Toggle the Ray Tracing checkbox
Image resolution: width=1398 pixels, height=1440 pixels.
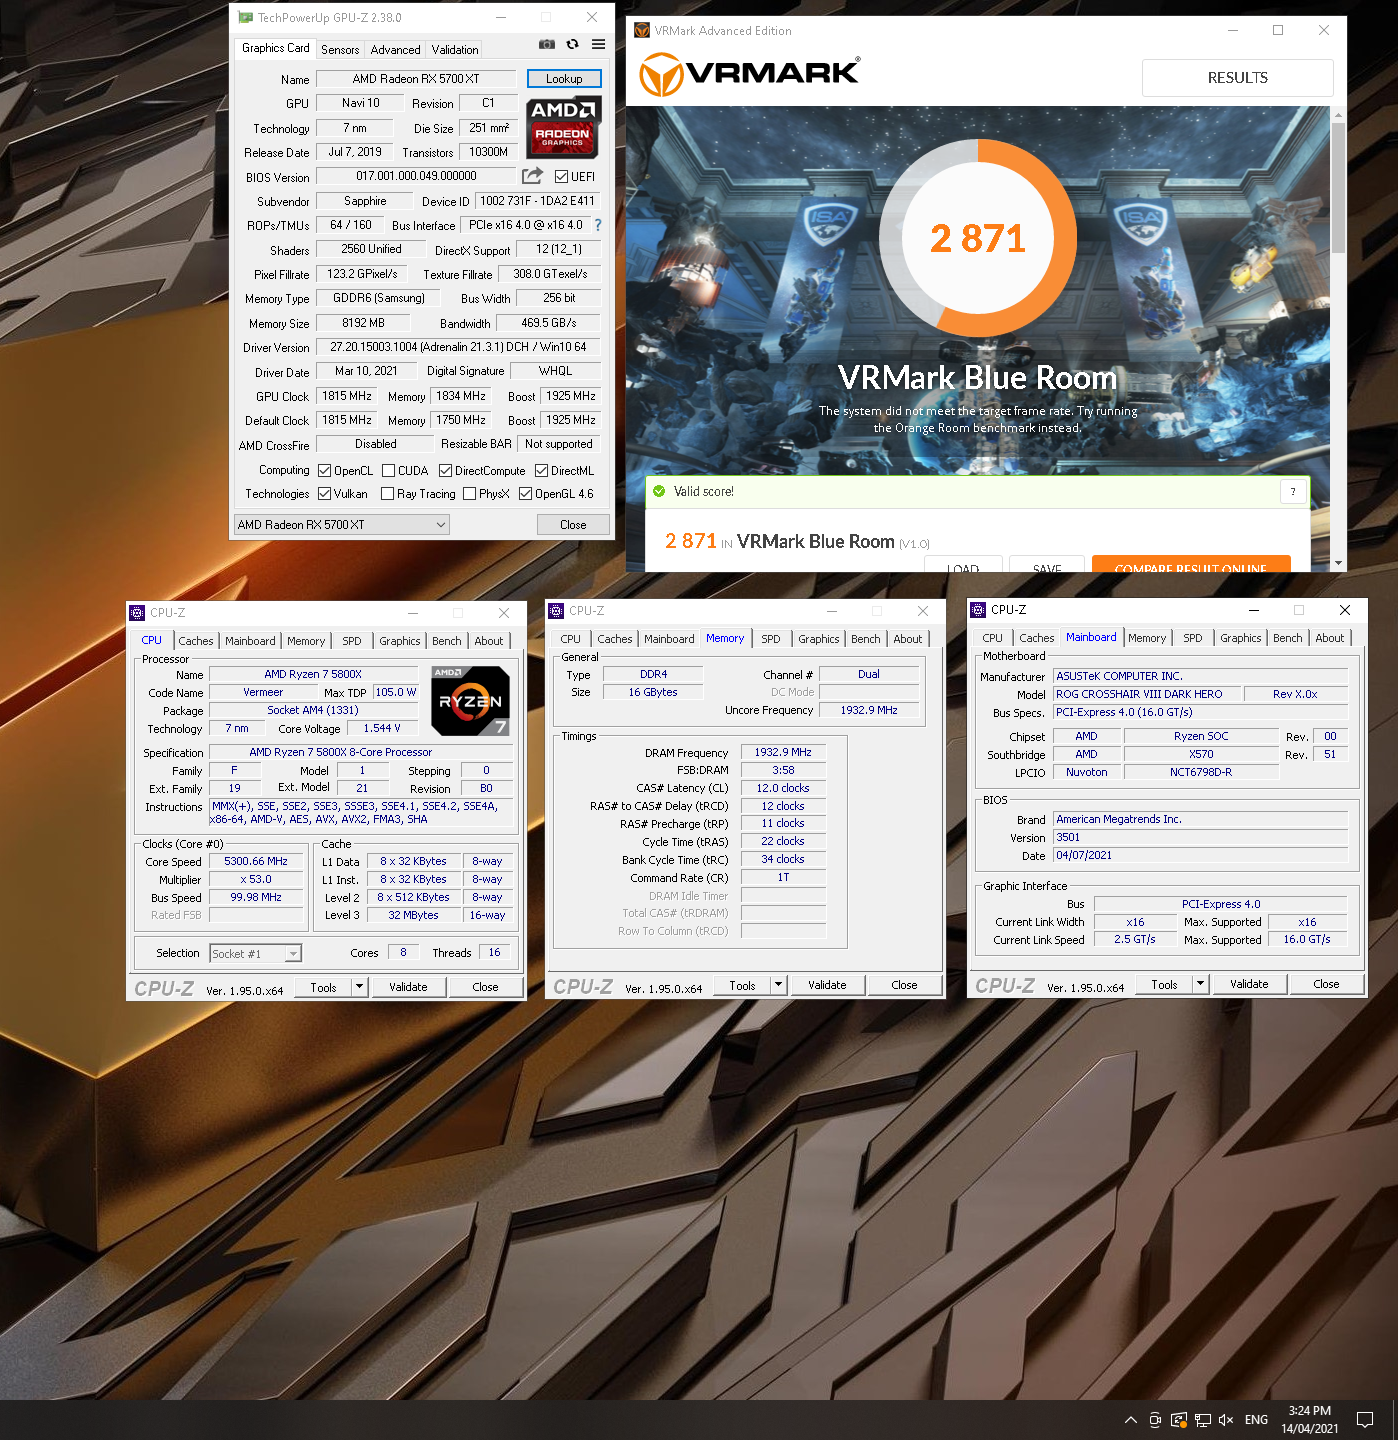(x=388, y=494)
